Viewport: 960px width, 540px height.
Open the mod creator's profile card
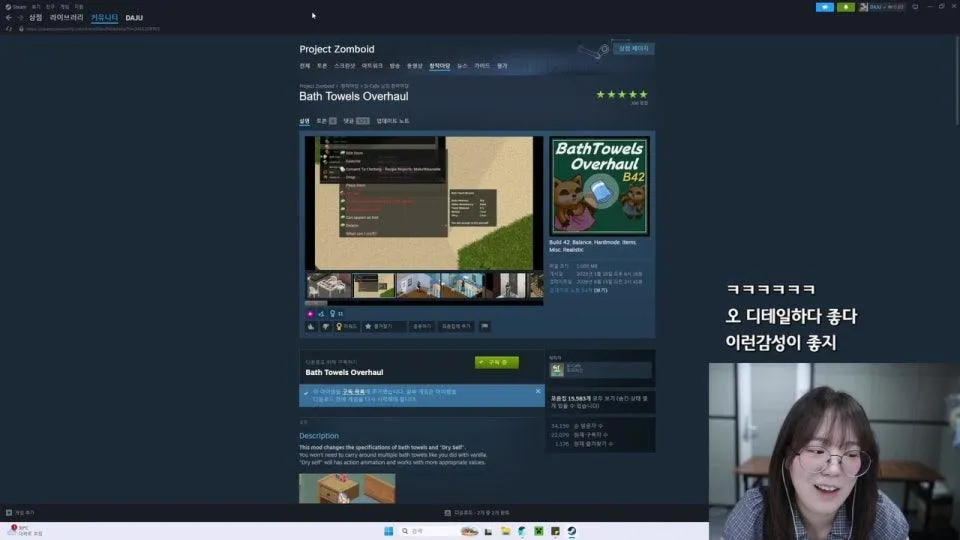pyautogui.click(x=600, y=369)
